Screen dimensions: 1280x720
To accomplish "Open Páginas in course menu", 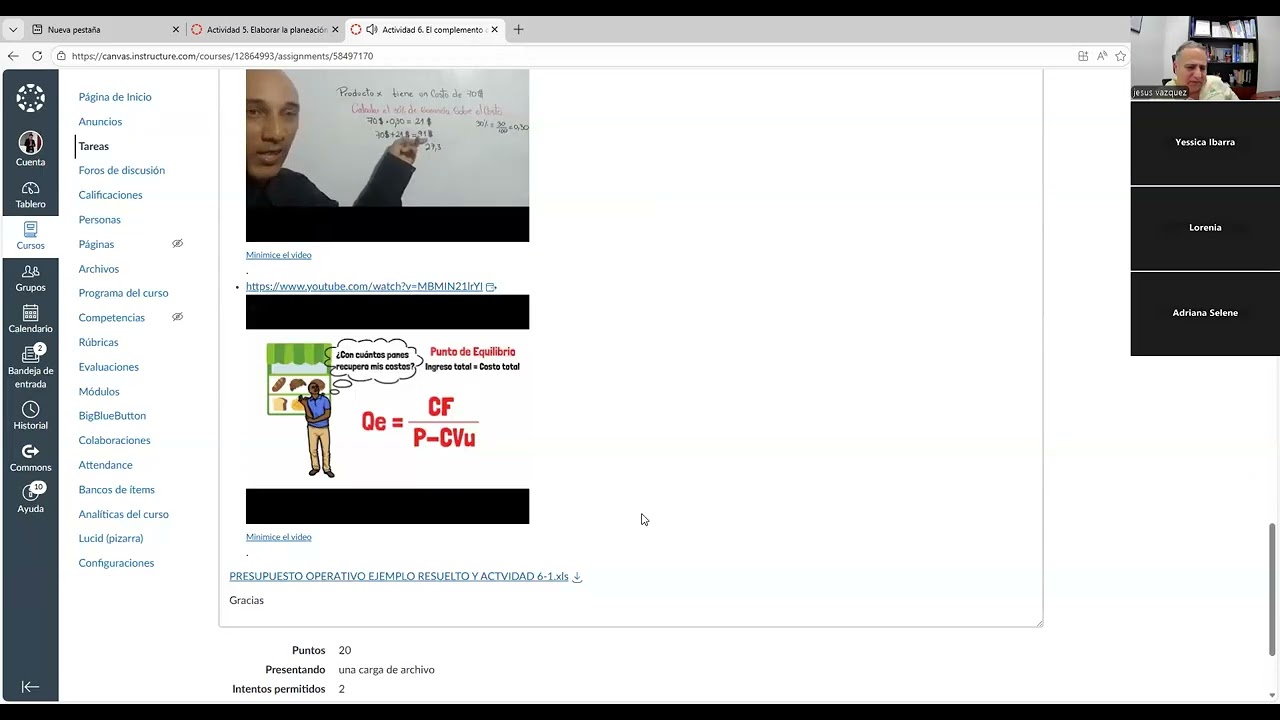I will pos(96,244).
